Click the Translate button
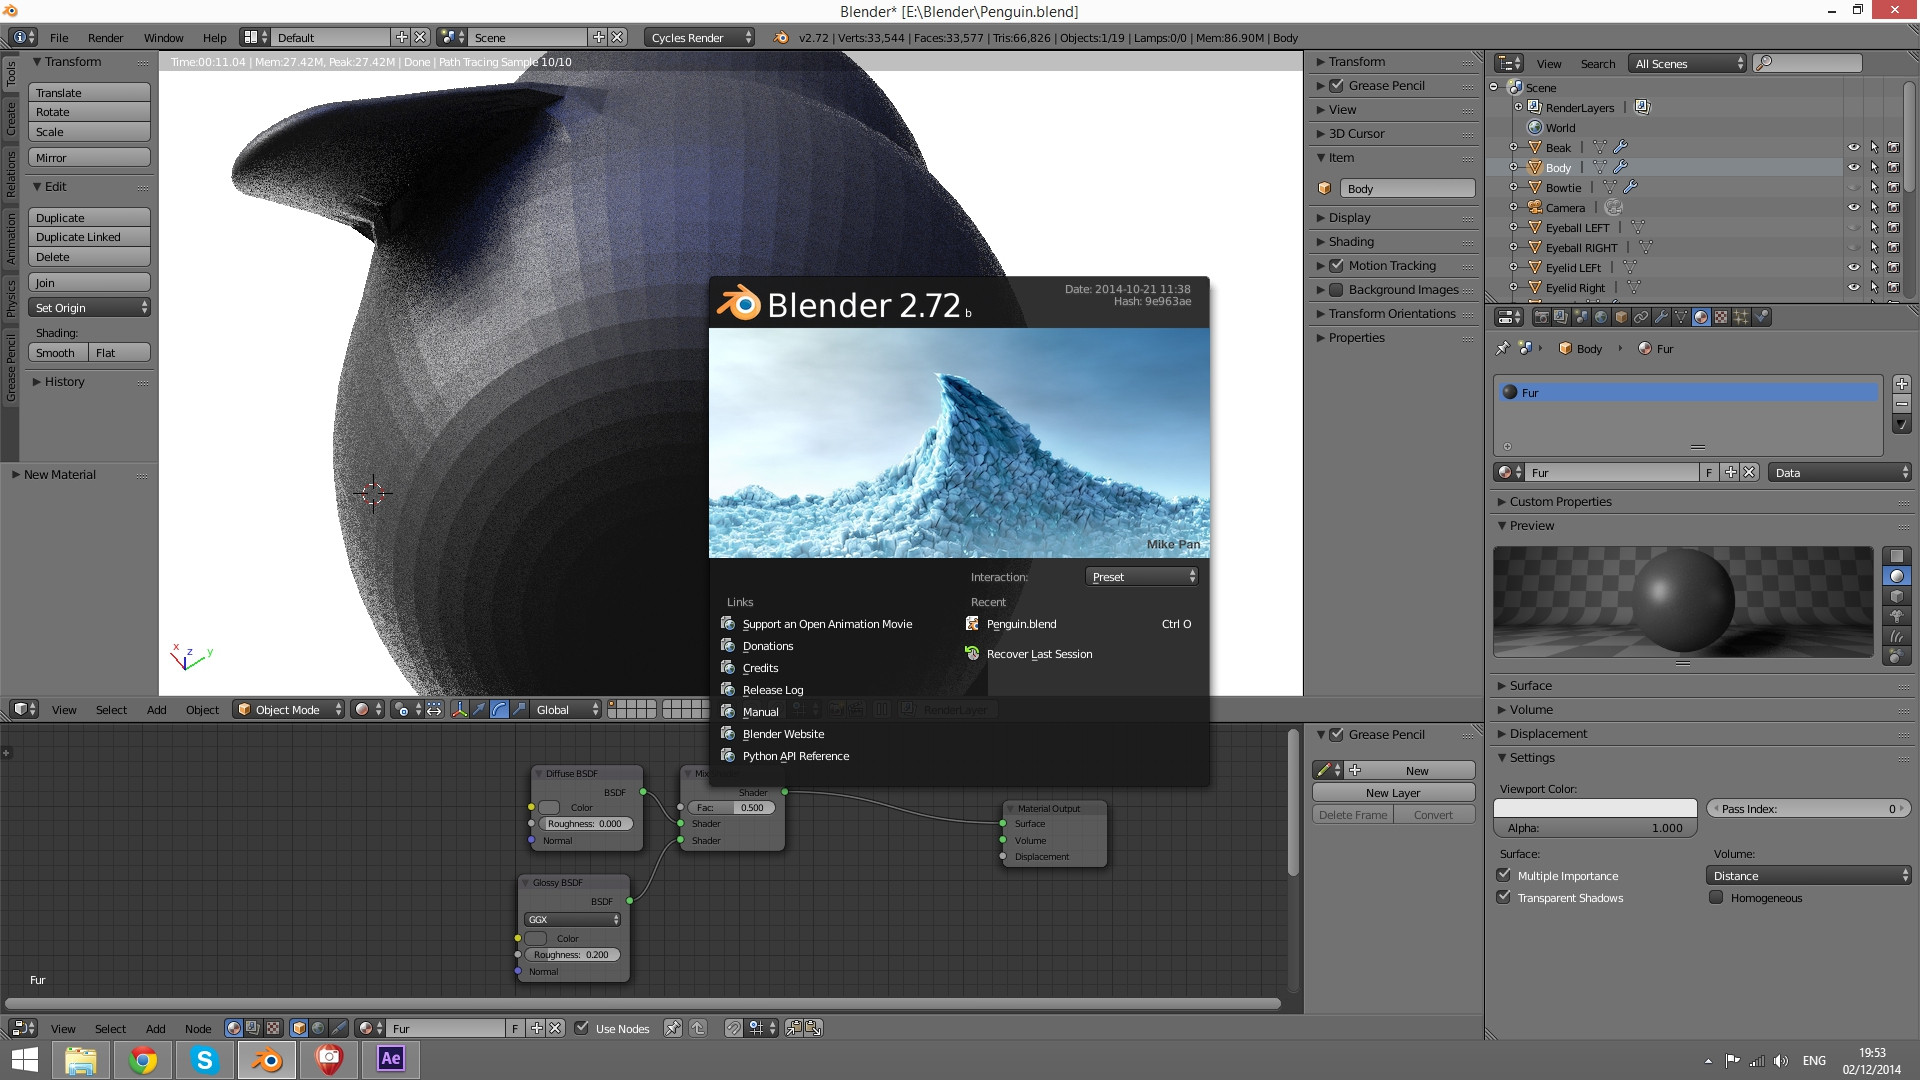Screen dimensions: 1920x1080 click(90, 92)
